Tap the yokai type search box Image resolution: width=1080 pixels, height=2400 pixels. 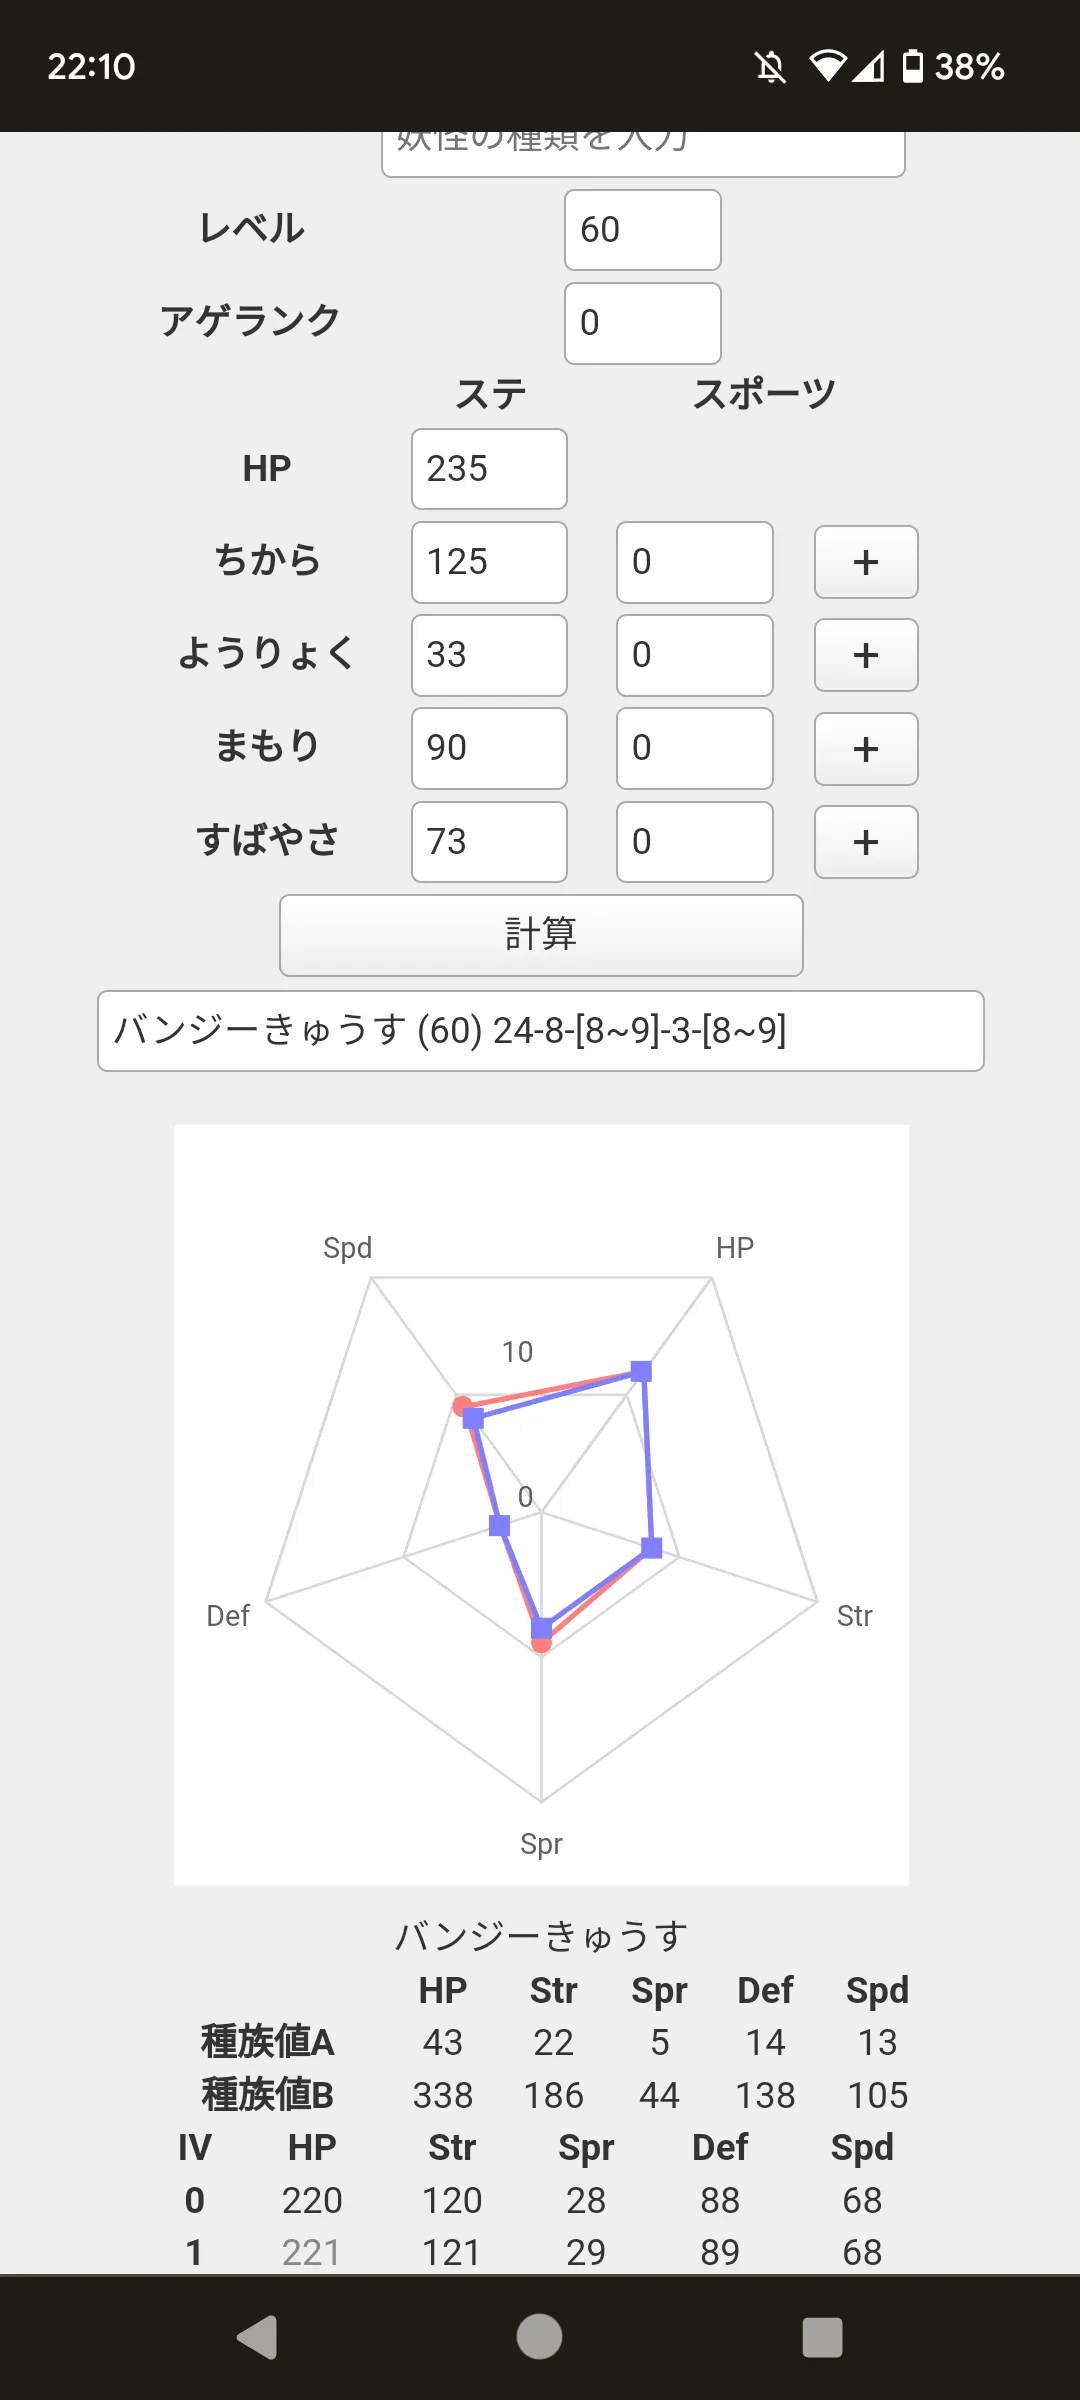tap(643, 154)
